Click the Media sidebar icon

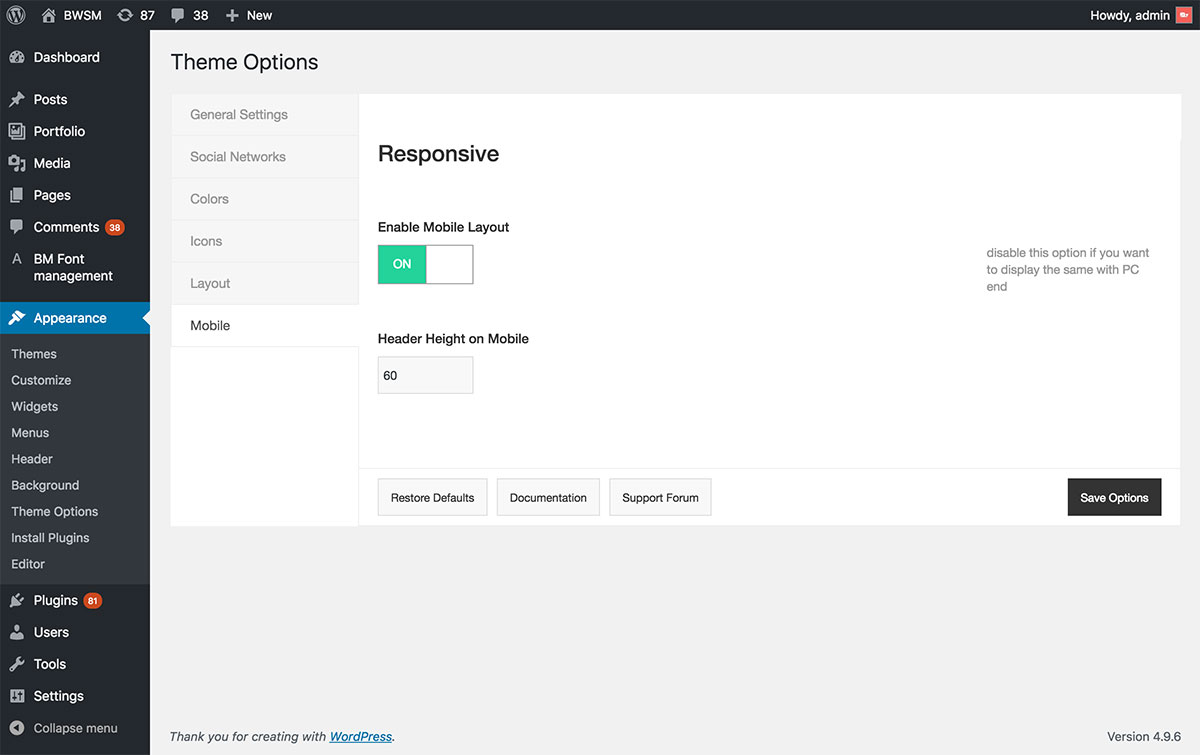click(x=17, y=163)
